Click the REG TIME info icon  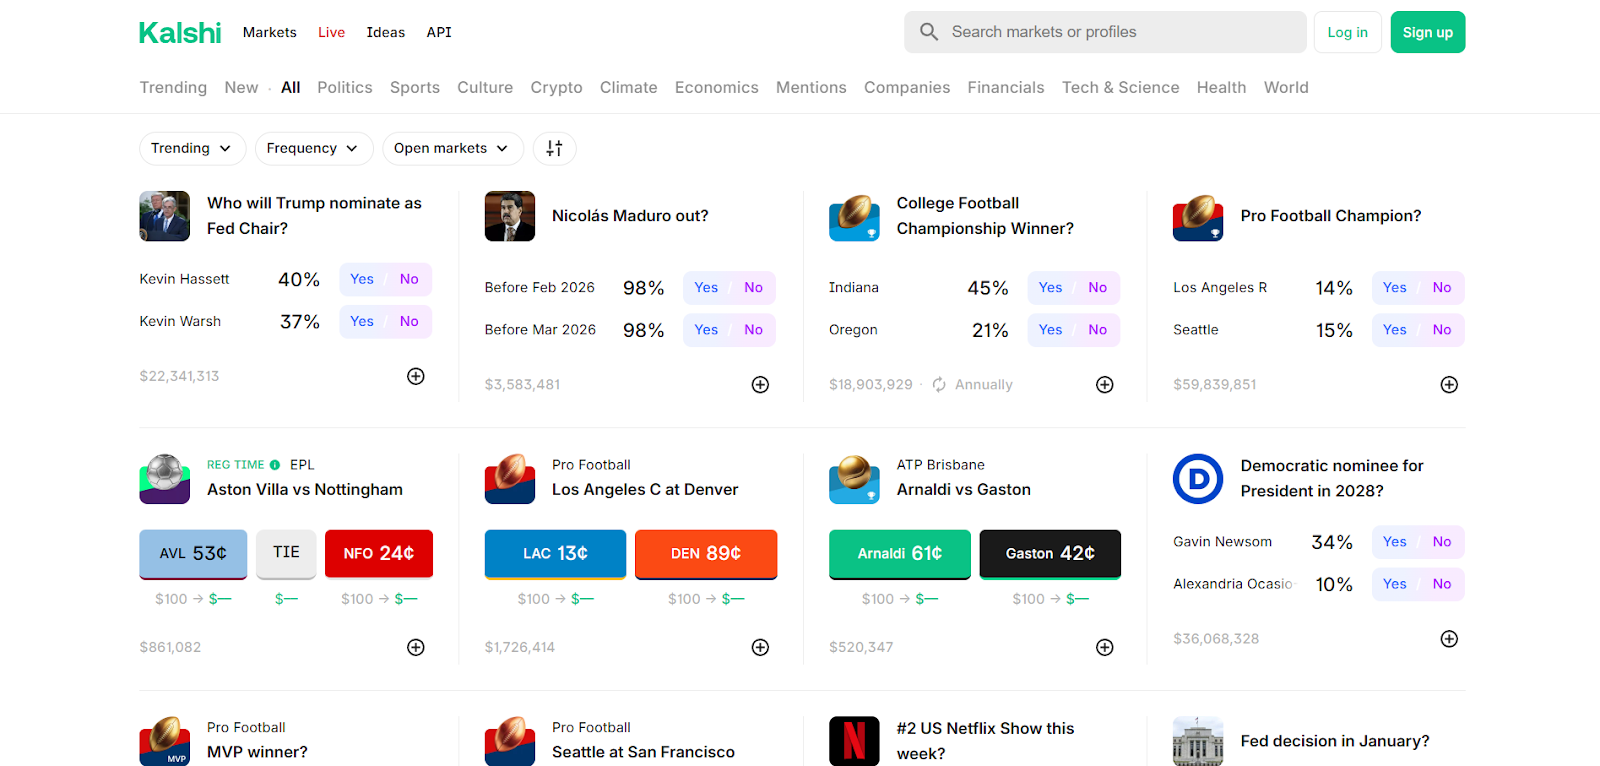pos(275,465)
